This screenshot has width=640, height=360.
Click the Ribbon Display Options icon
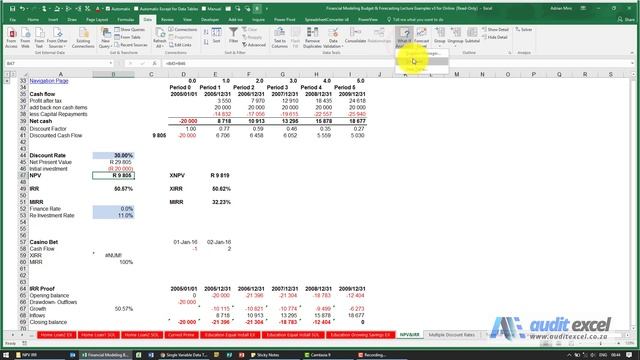(x=584, y=8)
